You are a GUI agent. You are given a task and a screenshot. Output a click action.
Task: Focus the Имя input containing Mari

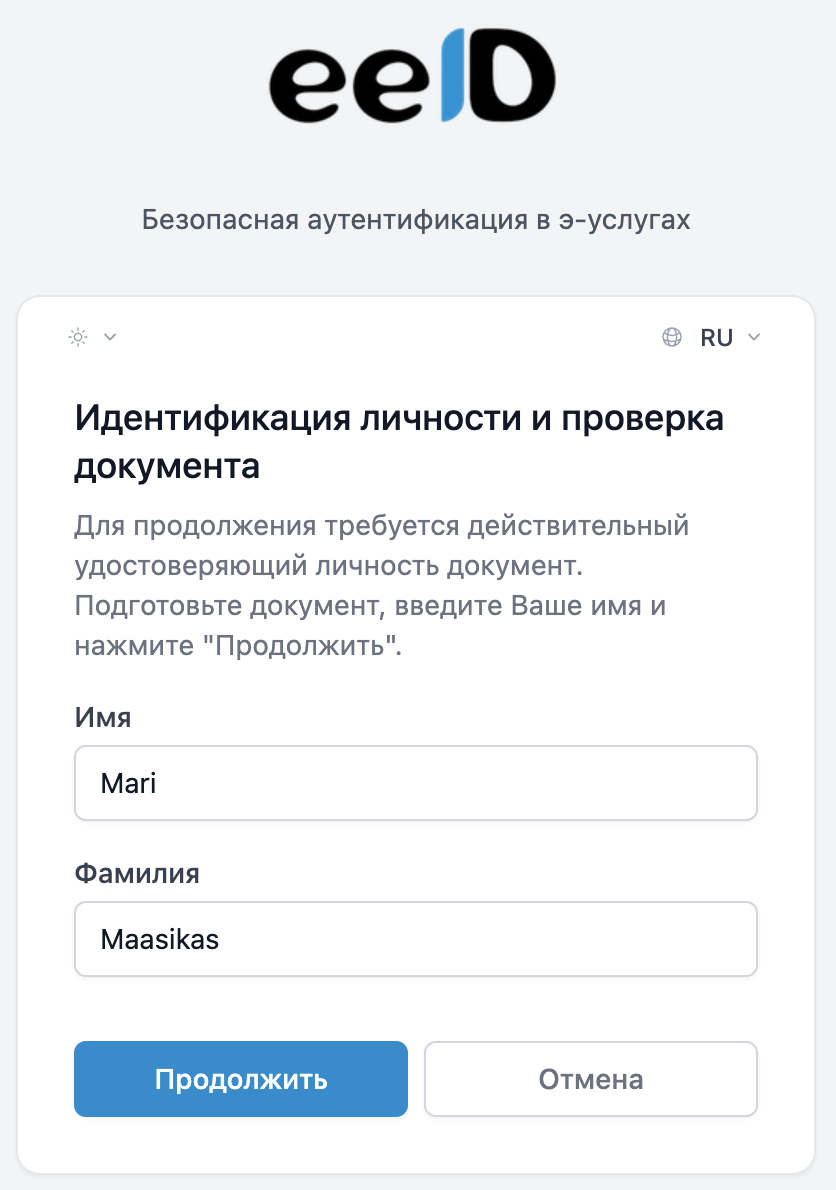tap(415, 783)
